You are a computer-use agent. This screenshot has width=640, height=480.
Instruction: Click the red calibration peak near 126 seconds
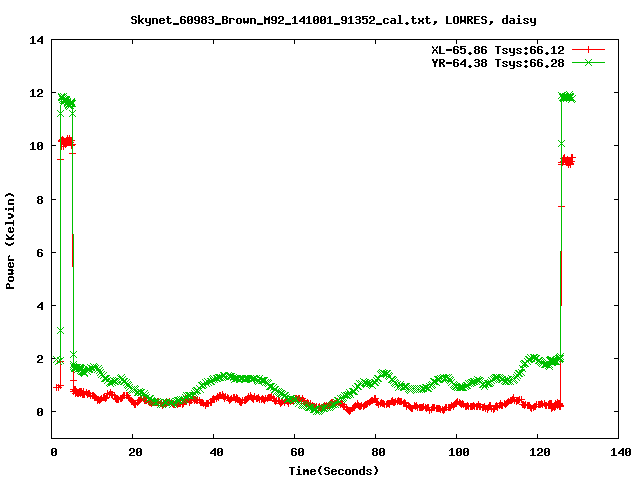pos(567,160)
